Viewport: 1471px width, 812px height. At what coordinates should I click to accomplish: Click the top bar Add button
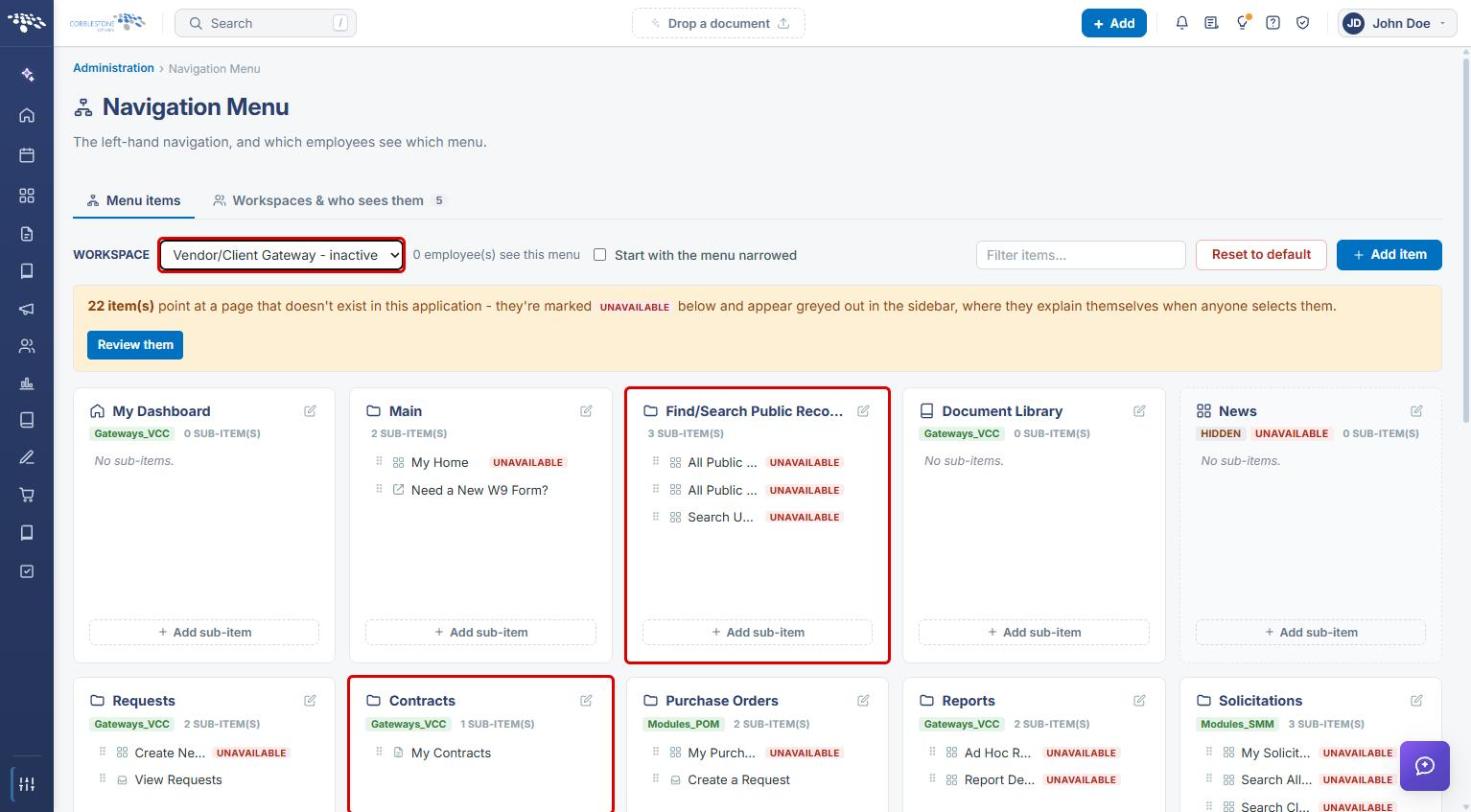click(x=1114, y=23)
